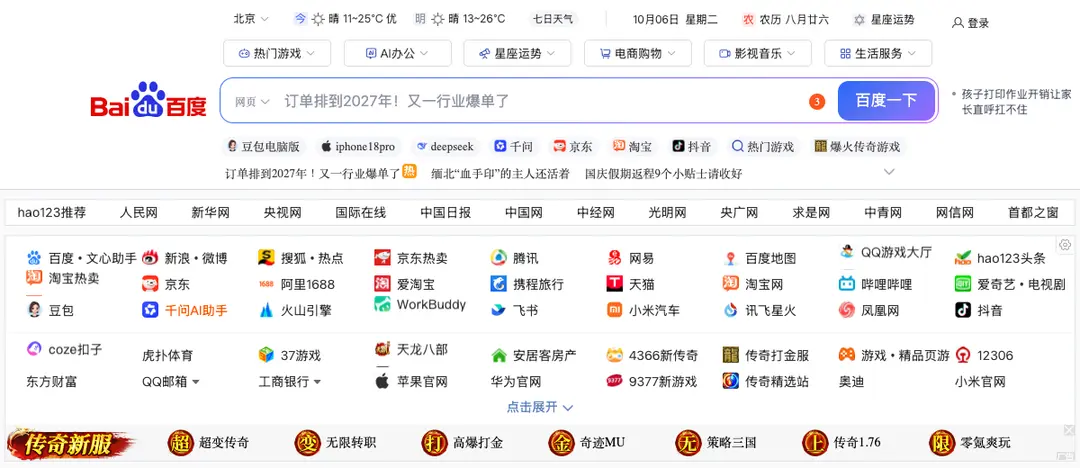
Task: Click the 百度一下 search button
Action: [886, 101]
